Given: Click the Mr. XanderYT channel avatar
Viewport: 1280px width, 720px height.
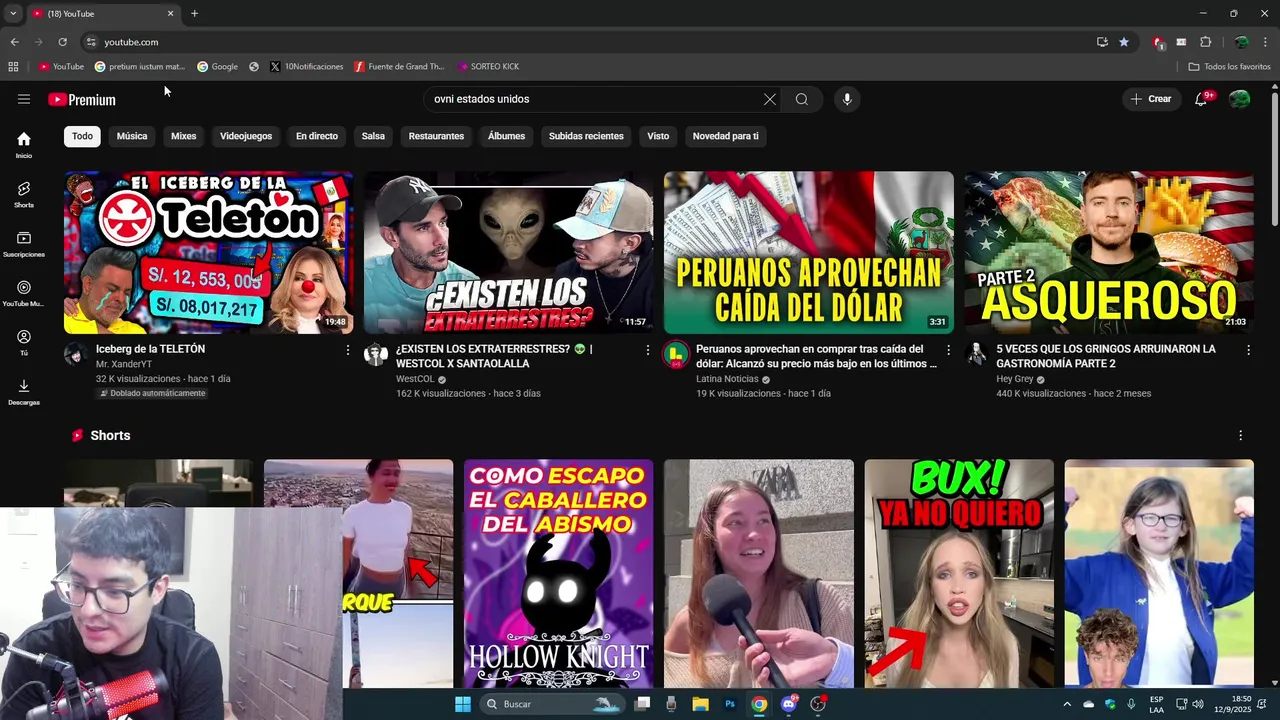Looking at the screenshot, I should [x=76, y=354].
